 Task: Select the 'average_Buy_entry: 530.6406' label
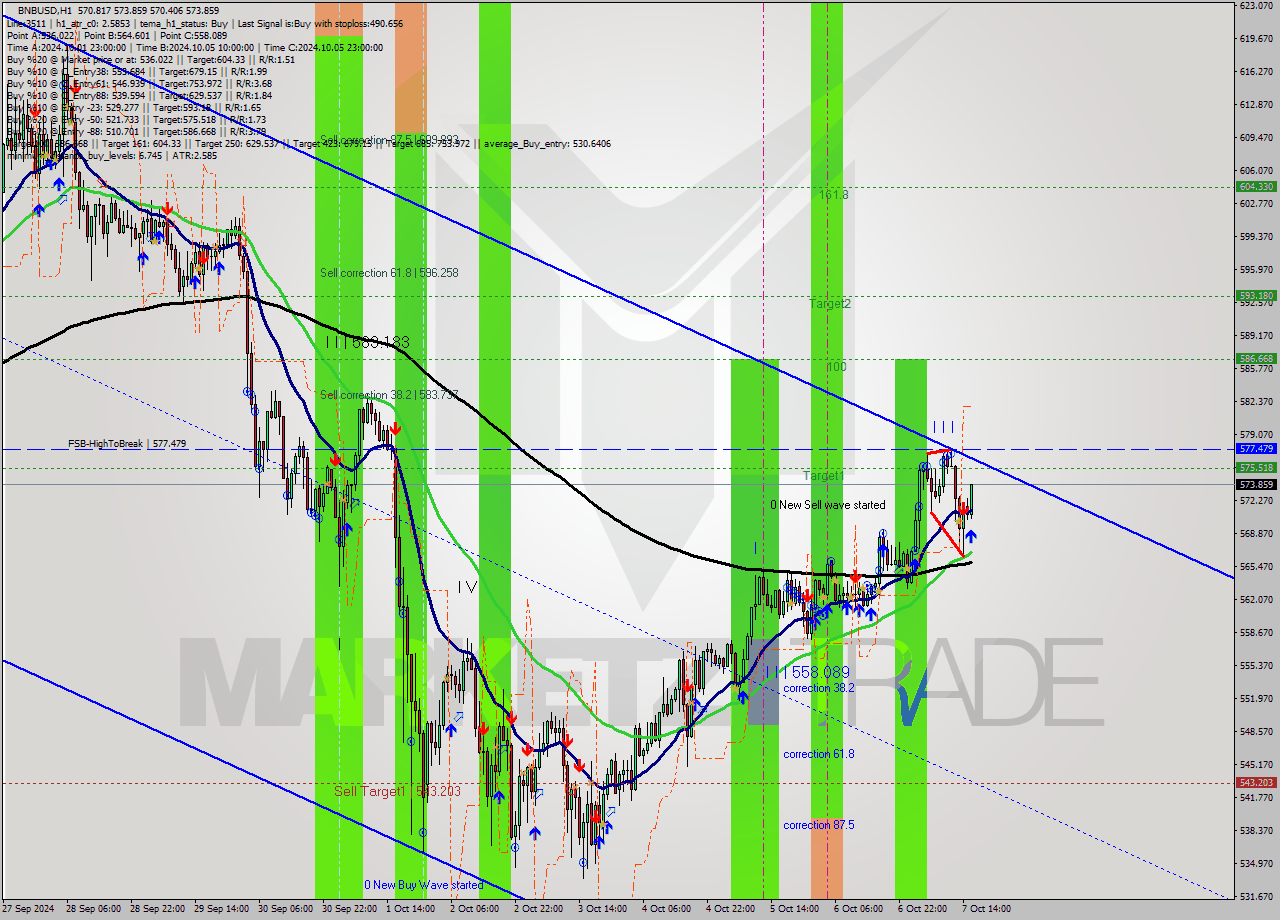(x=545, y=143)
